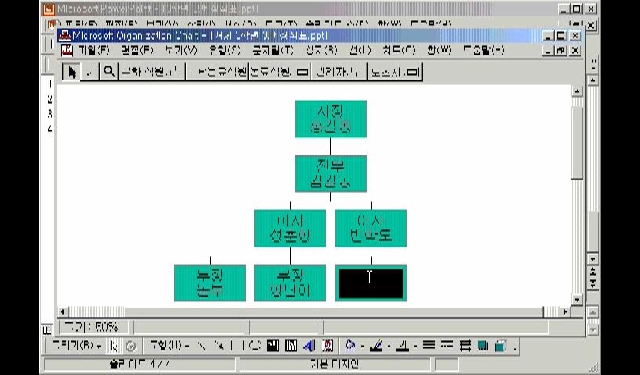Open the Draw (그리기) dropdown menu
This screenshot has width=640, height=375.
click(76, 346)
